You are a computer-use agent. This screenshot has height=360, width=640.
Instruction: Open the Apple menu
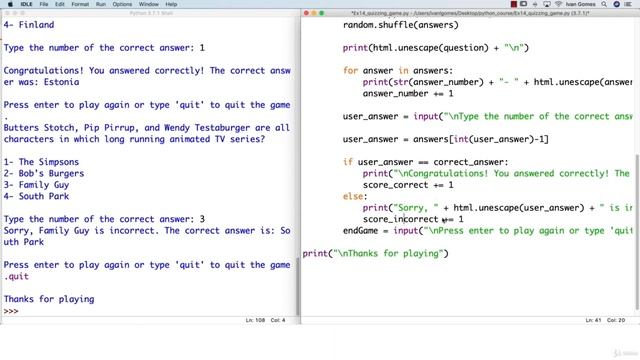point(10,4)
